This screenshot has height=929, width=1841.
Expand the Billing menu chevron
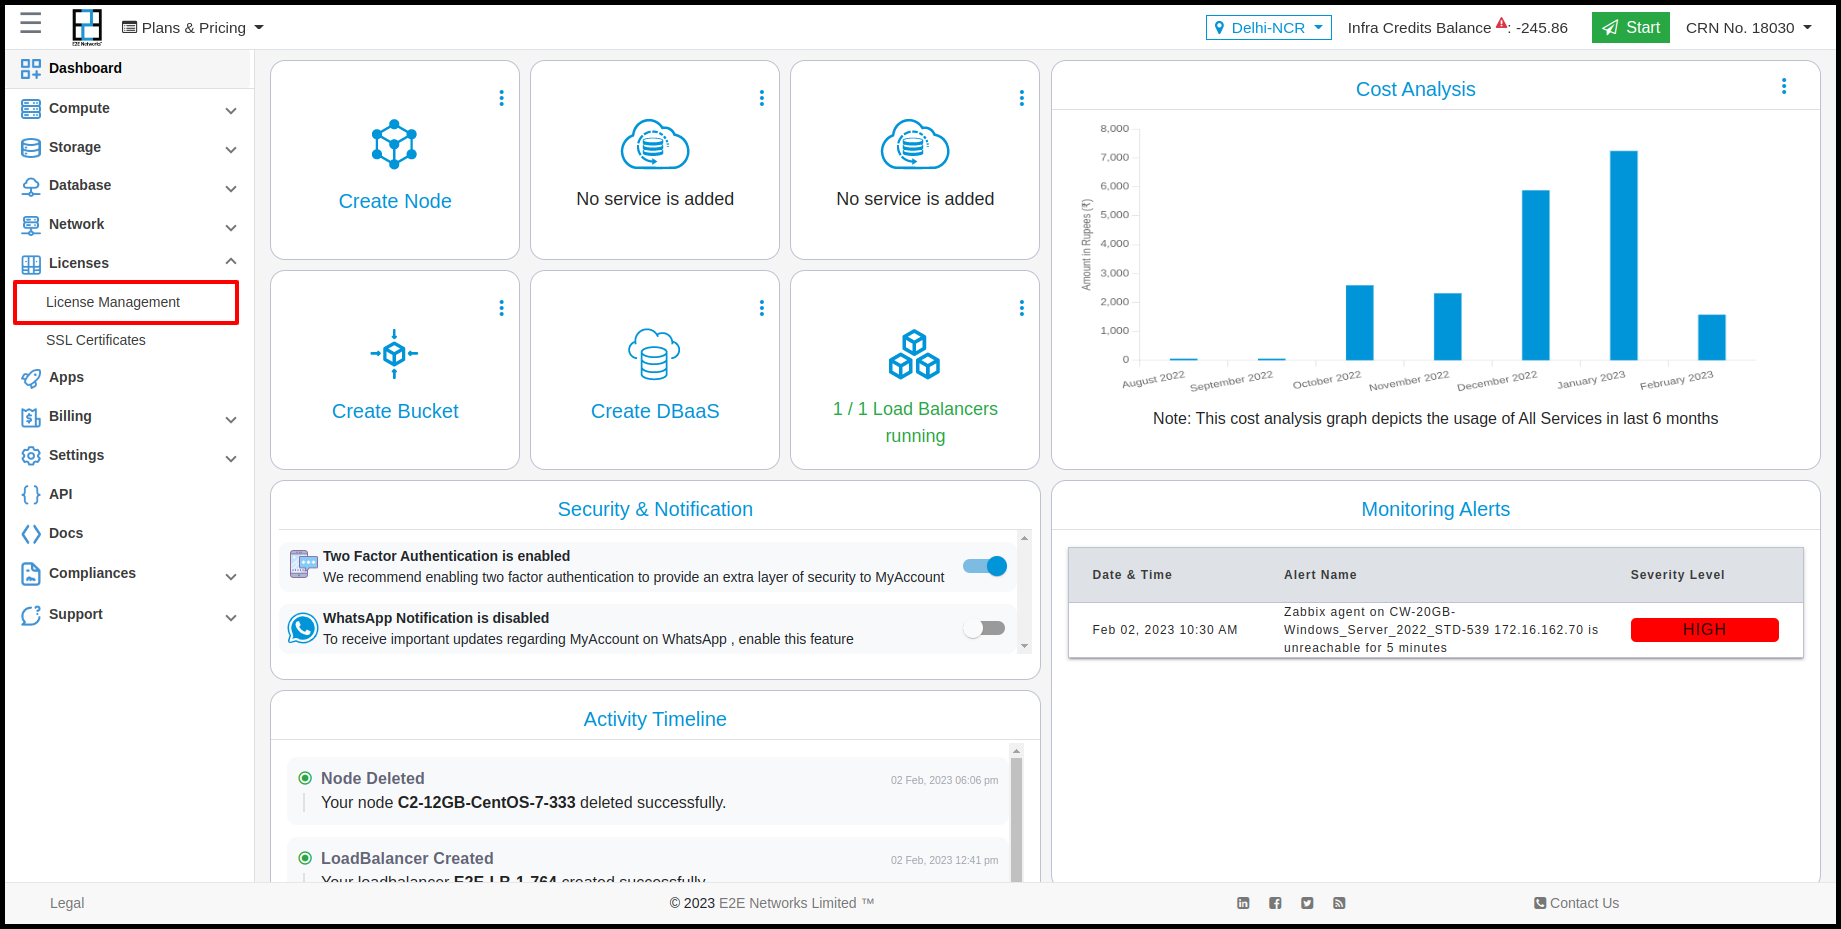pos(231,419)
